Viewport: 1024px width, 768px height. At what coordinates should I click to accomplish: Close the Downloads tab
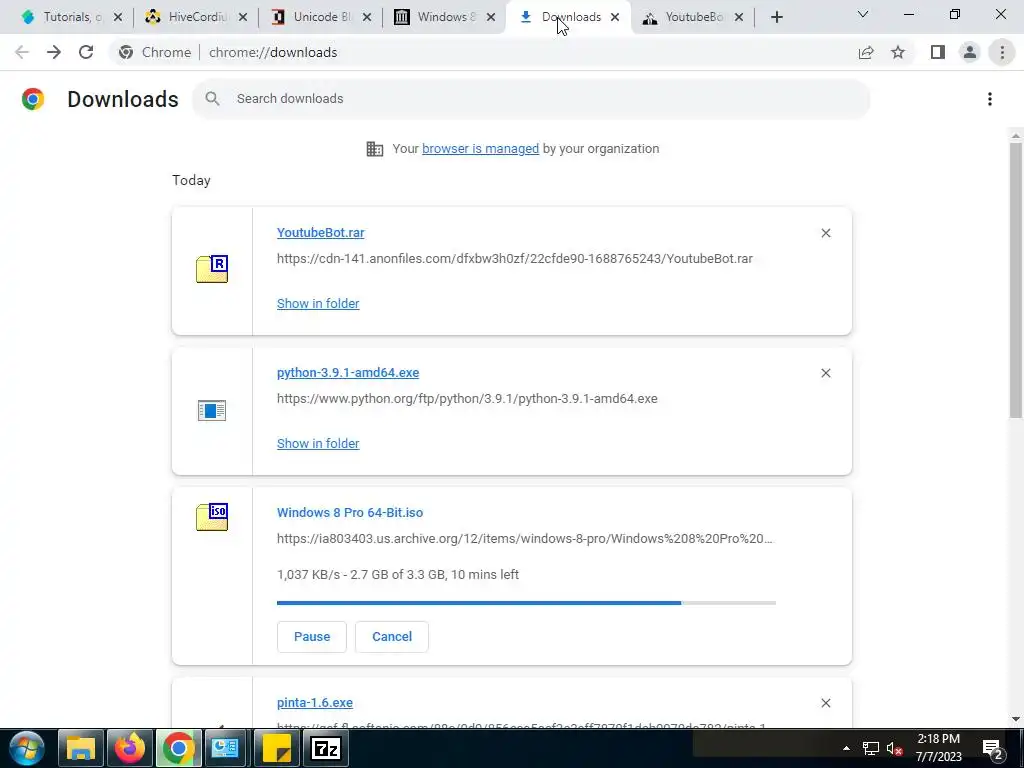point(615,18)
